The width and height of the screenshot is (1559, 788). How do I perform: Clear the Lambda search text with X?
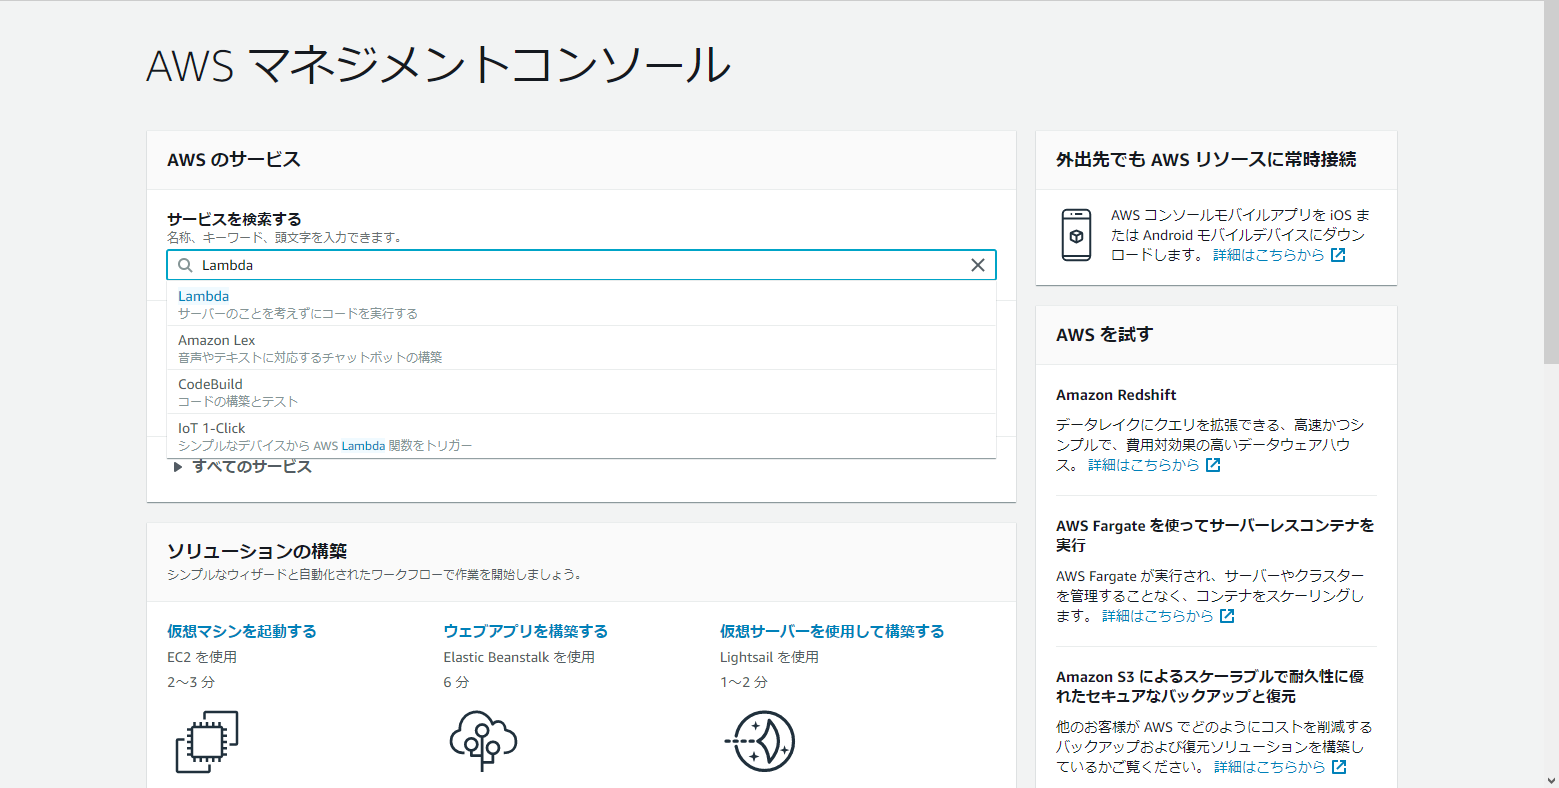pos(978,265)
